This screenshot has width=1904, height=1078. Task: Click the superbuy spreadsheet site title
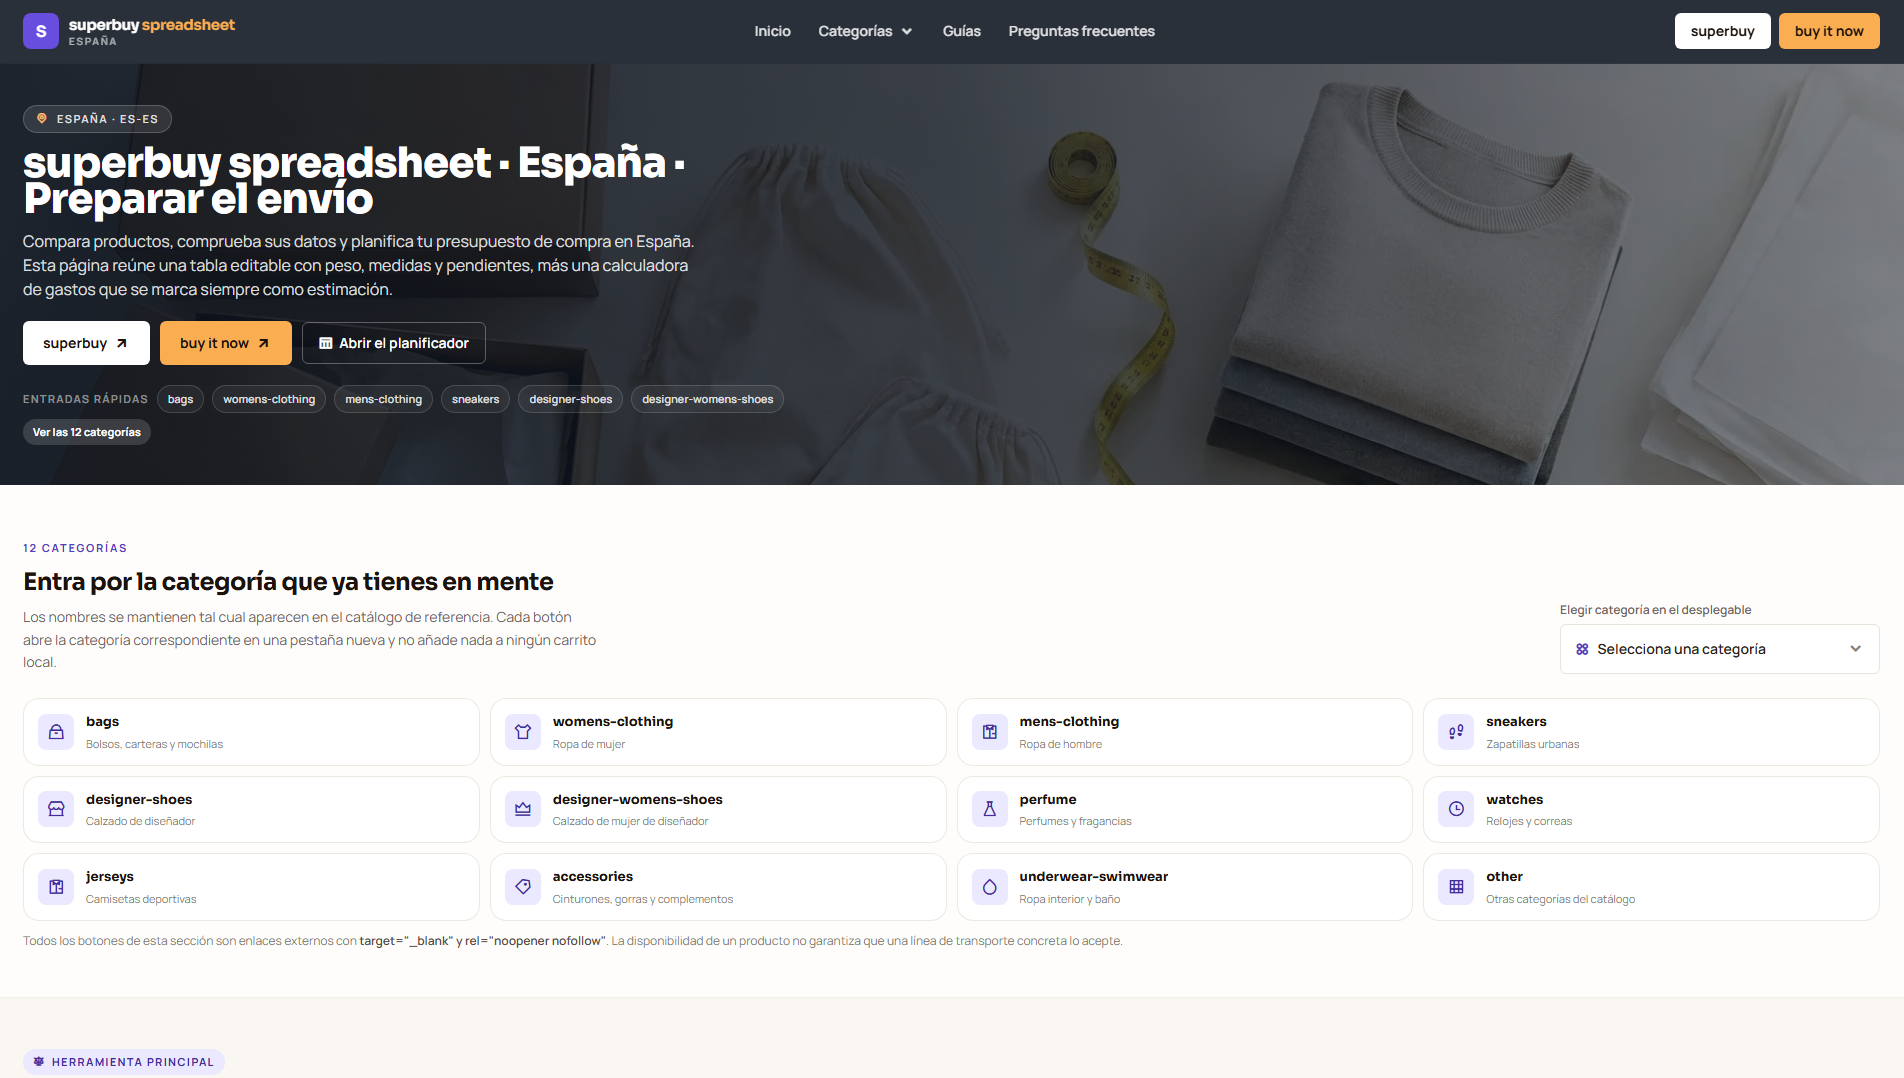tap(152, 25)
